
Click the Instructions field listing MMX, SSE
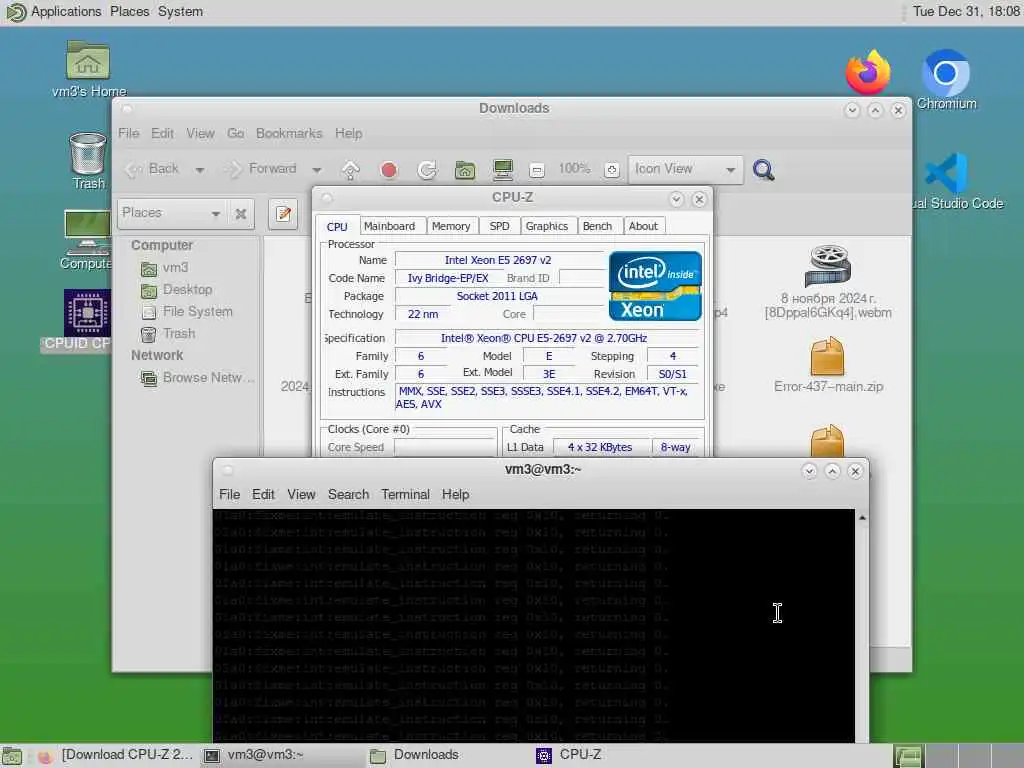(547, 398)
